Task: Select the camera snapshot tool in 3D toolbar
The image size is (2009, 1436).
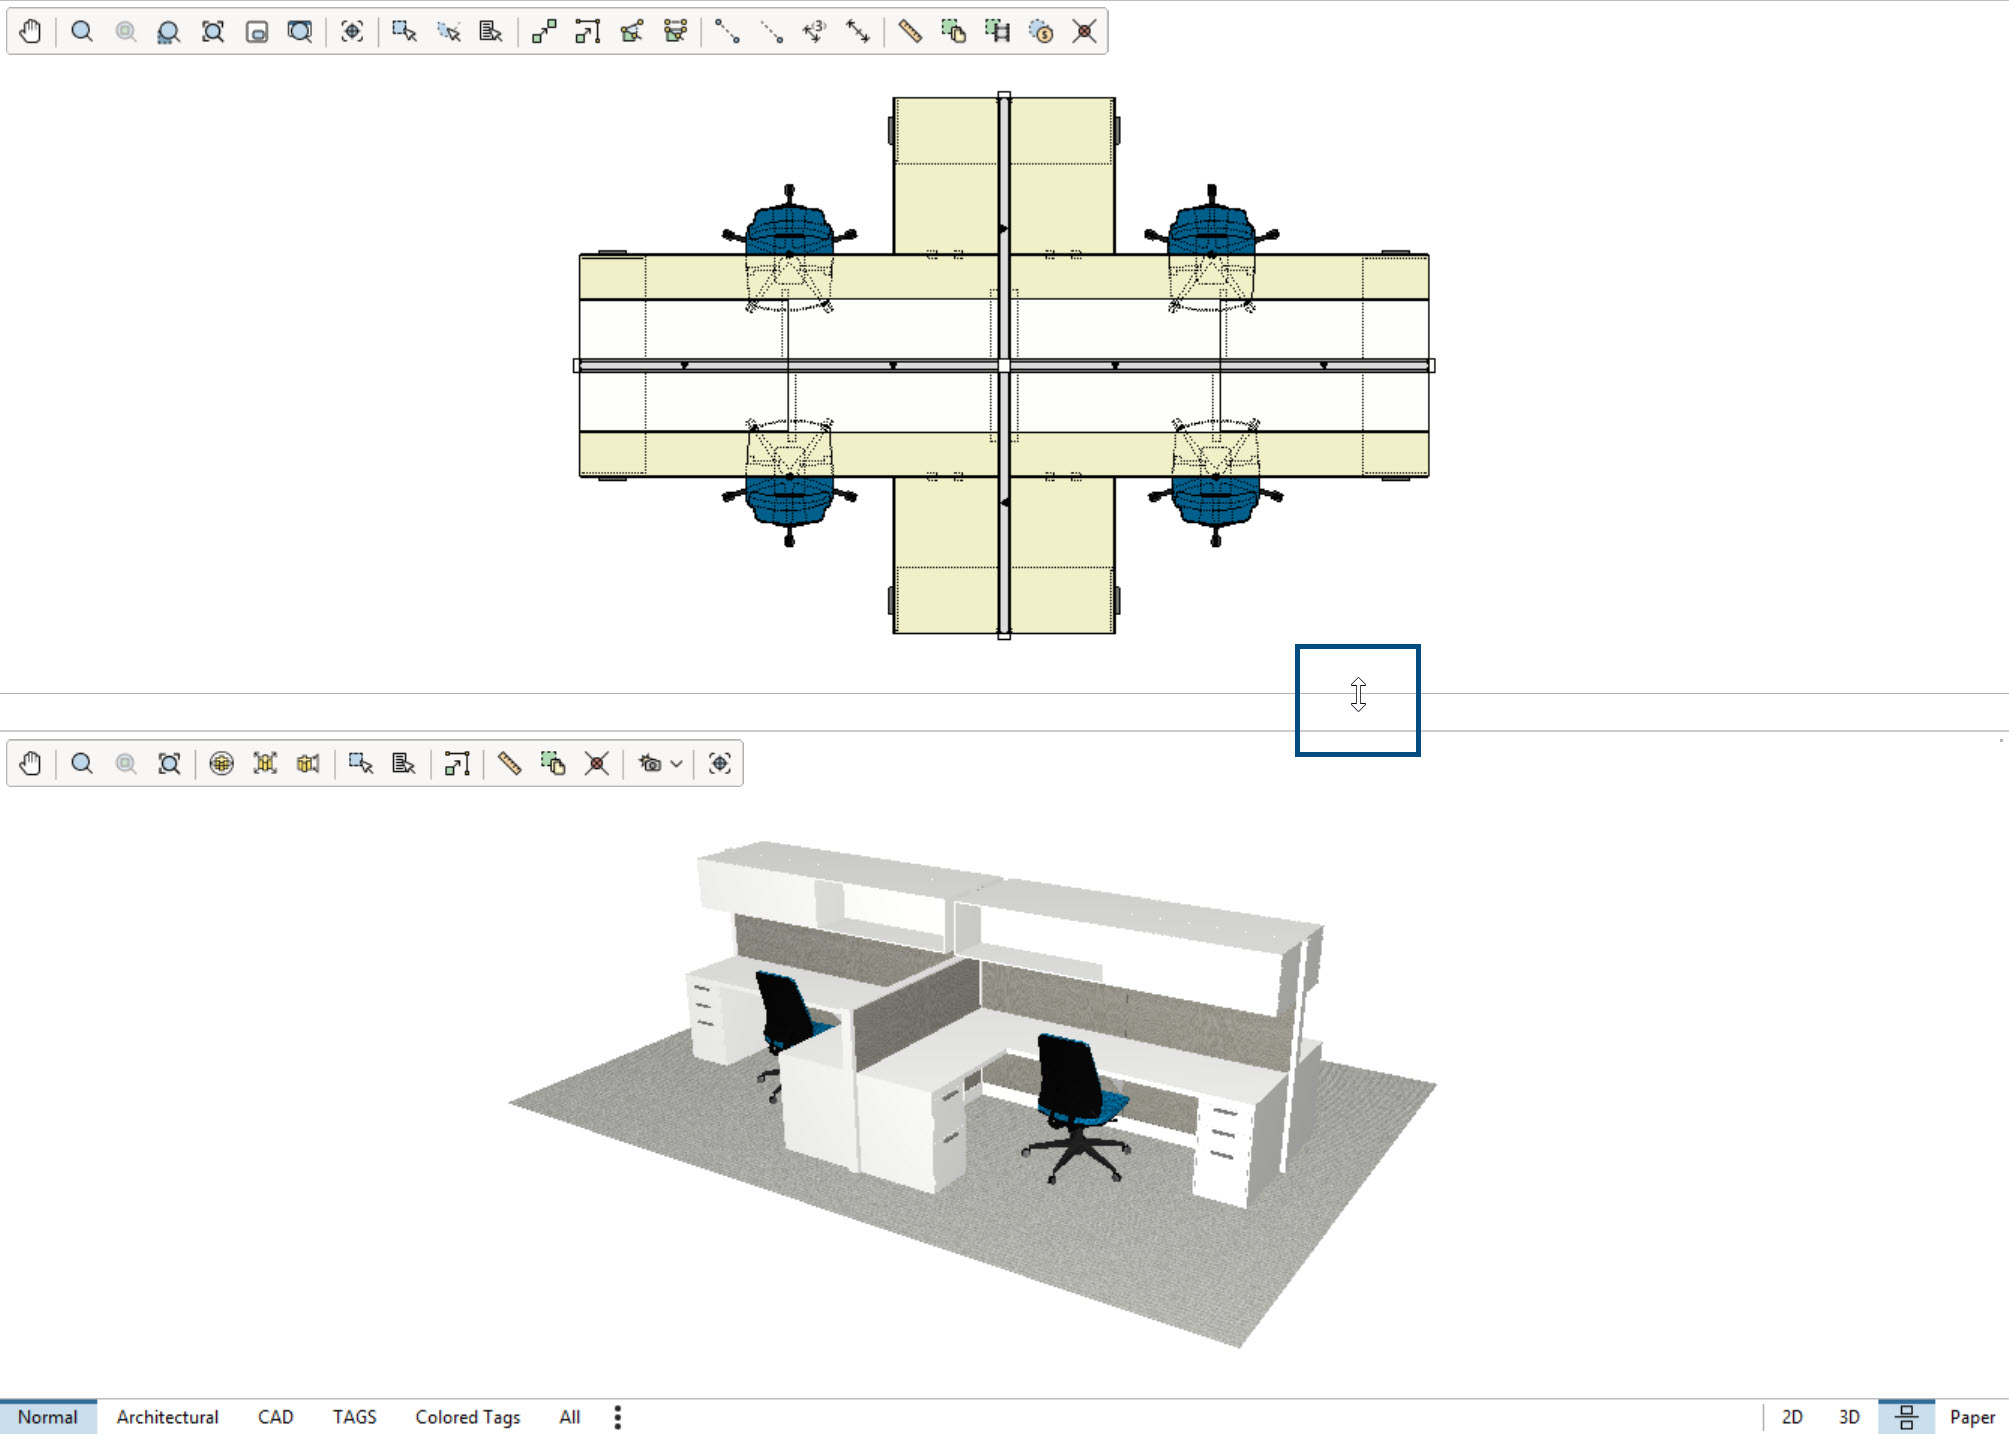Action: click(x=649, y=763)
